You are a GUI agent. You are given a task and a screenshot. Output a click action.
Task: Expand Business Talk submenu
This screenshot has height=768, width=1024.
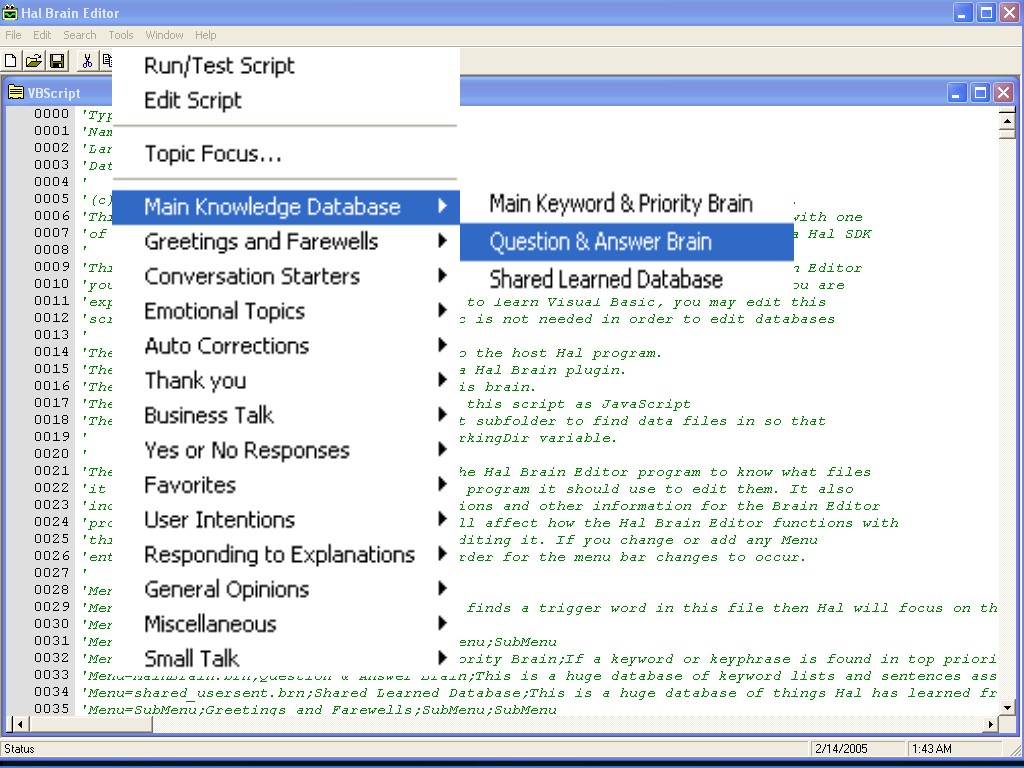pyautogui.click(x=285, y=415)
